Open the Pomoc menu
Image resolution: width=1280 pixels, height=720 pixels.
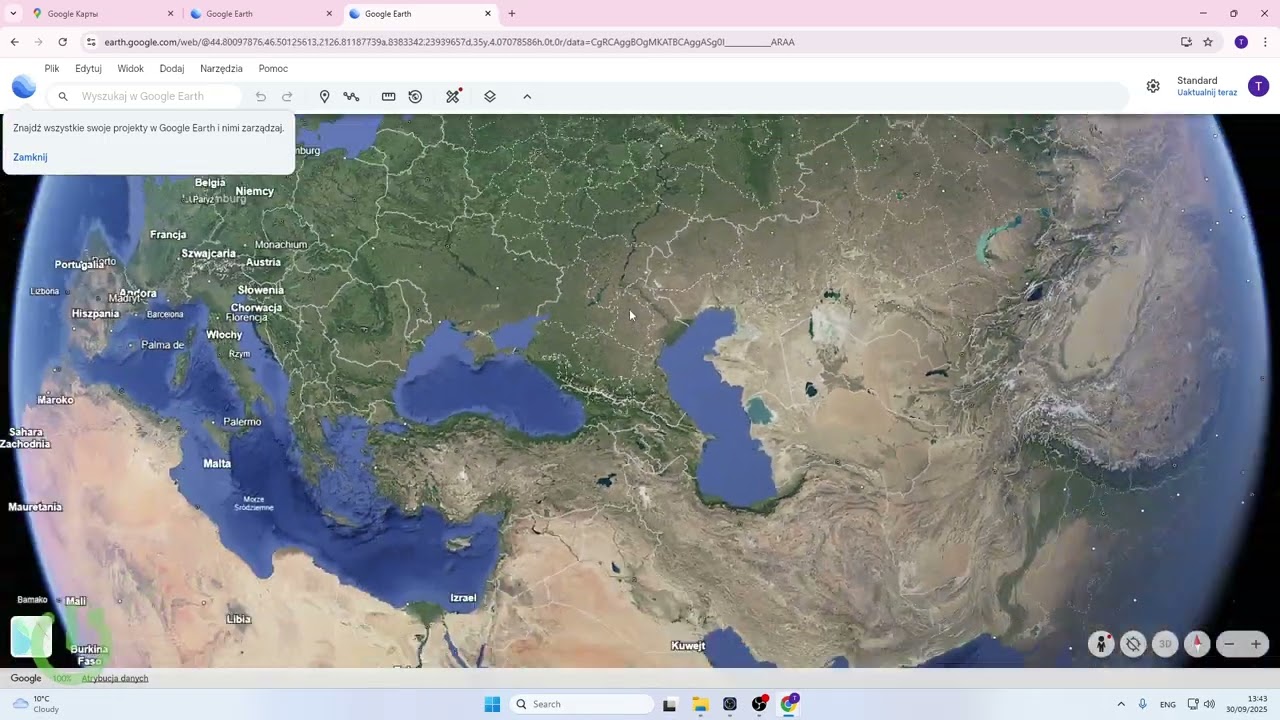tap(273, 69)
